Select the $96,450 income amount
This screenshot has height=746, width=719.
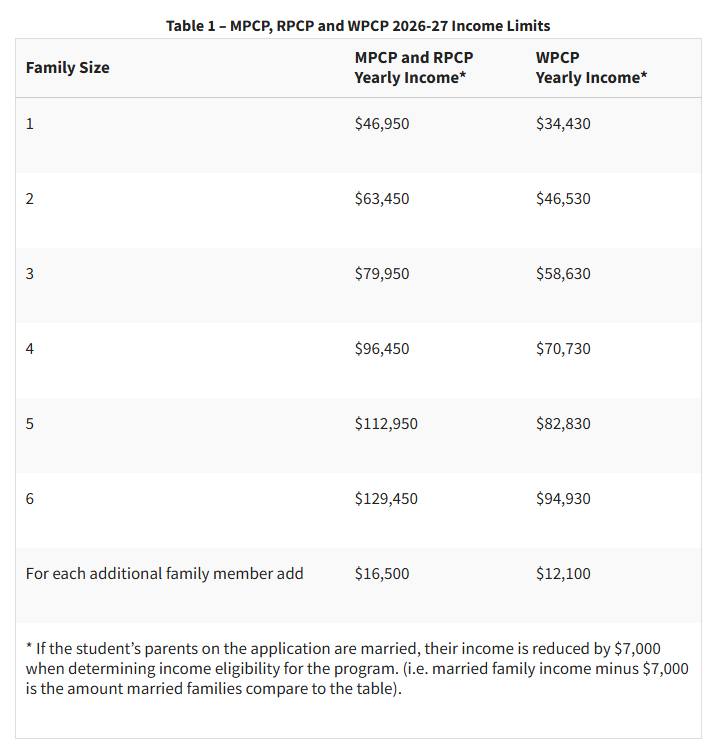click(382, 349)
